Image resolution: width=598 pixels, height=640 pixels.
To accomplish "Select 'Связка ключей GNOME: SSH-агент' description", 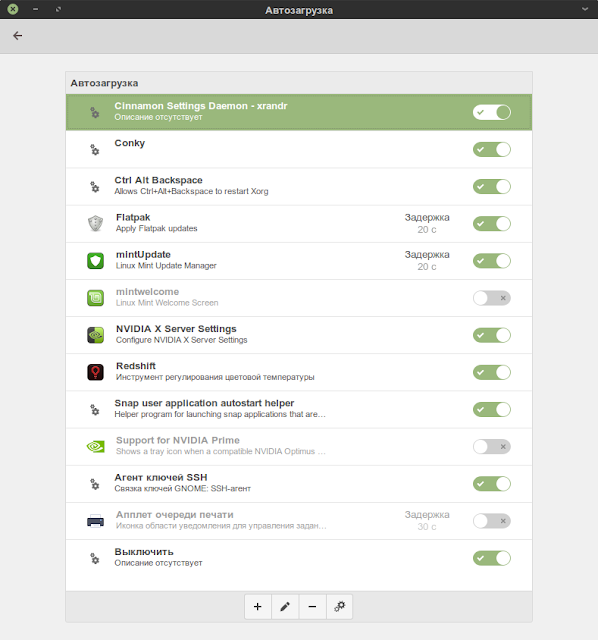I will coord(182,489).
